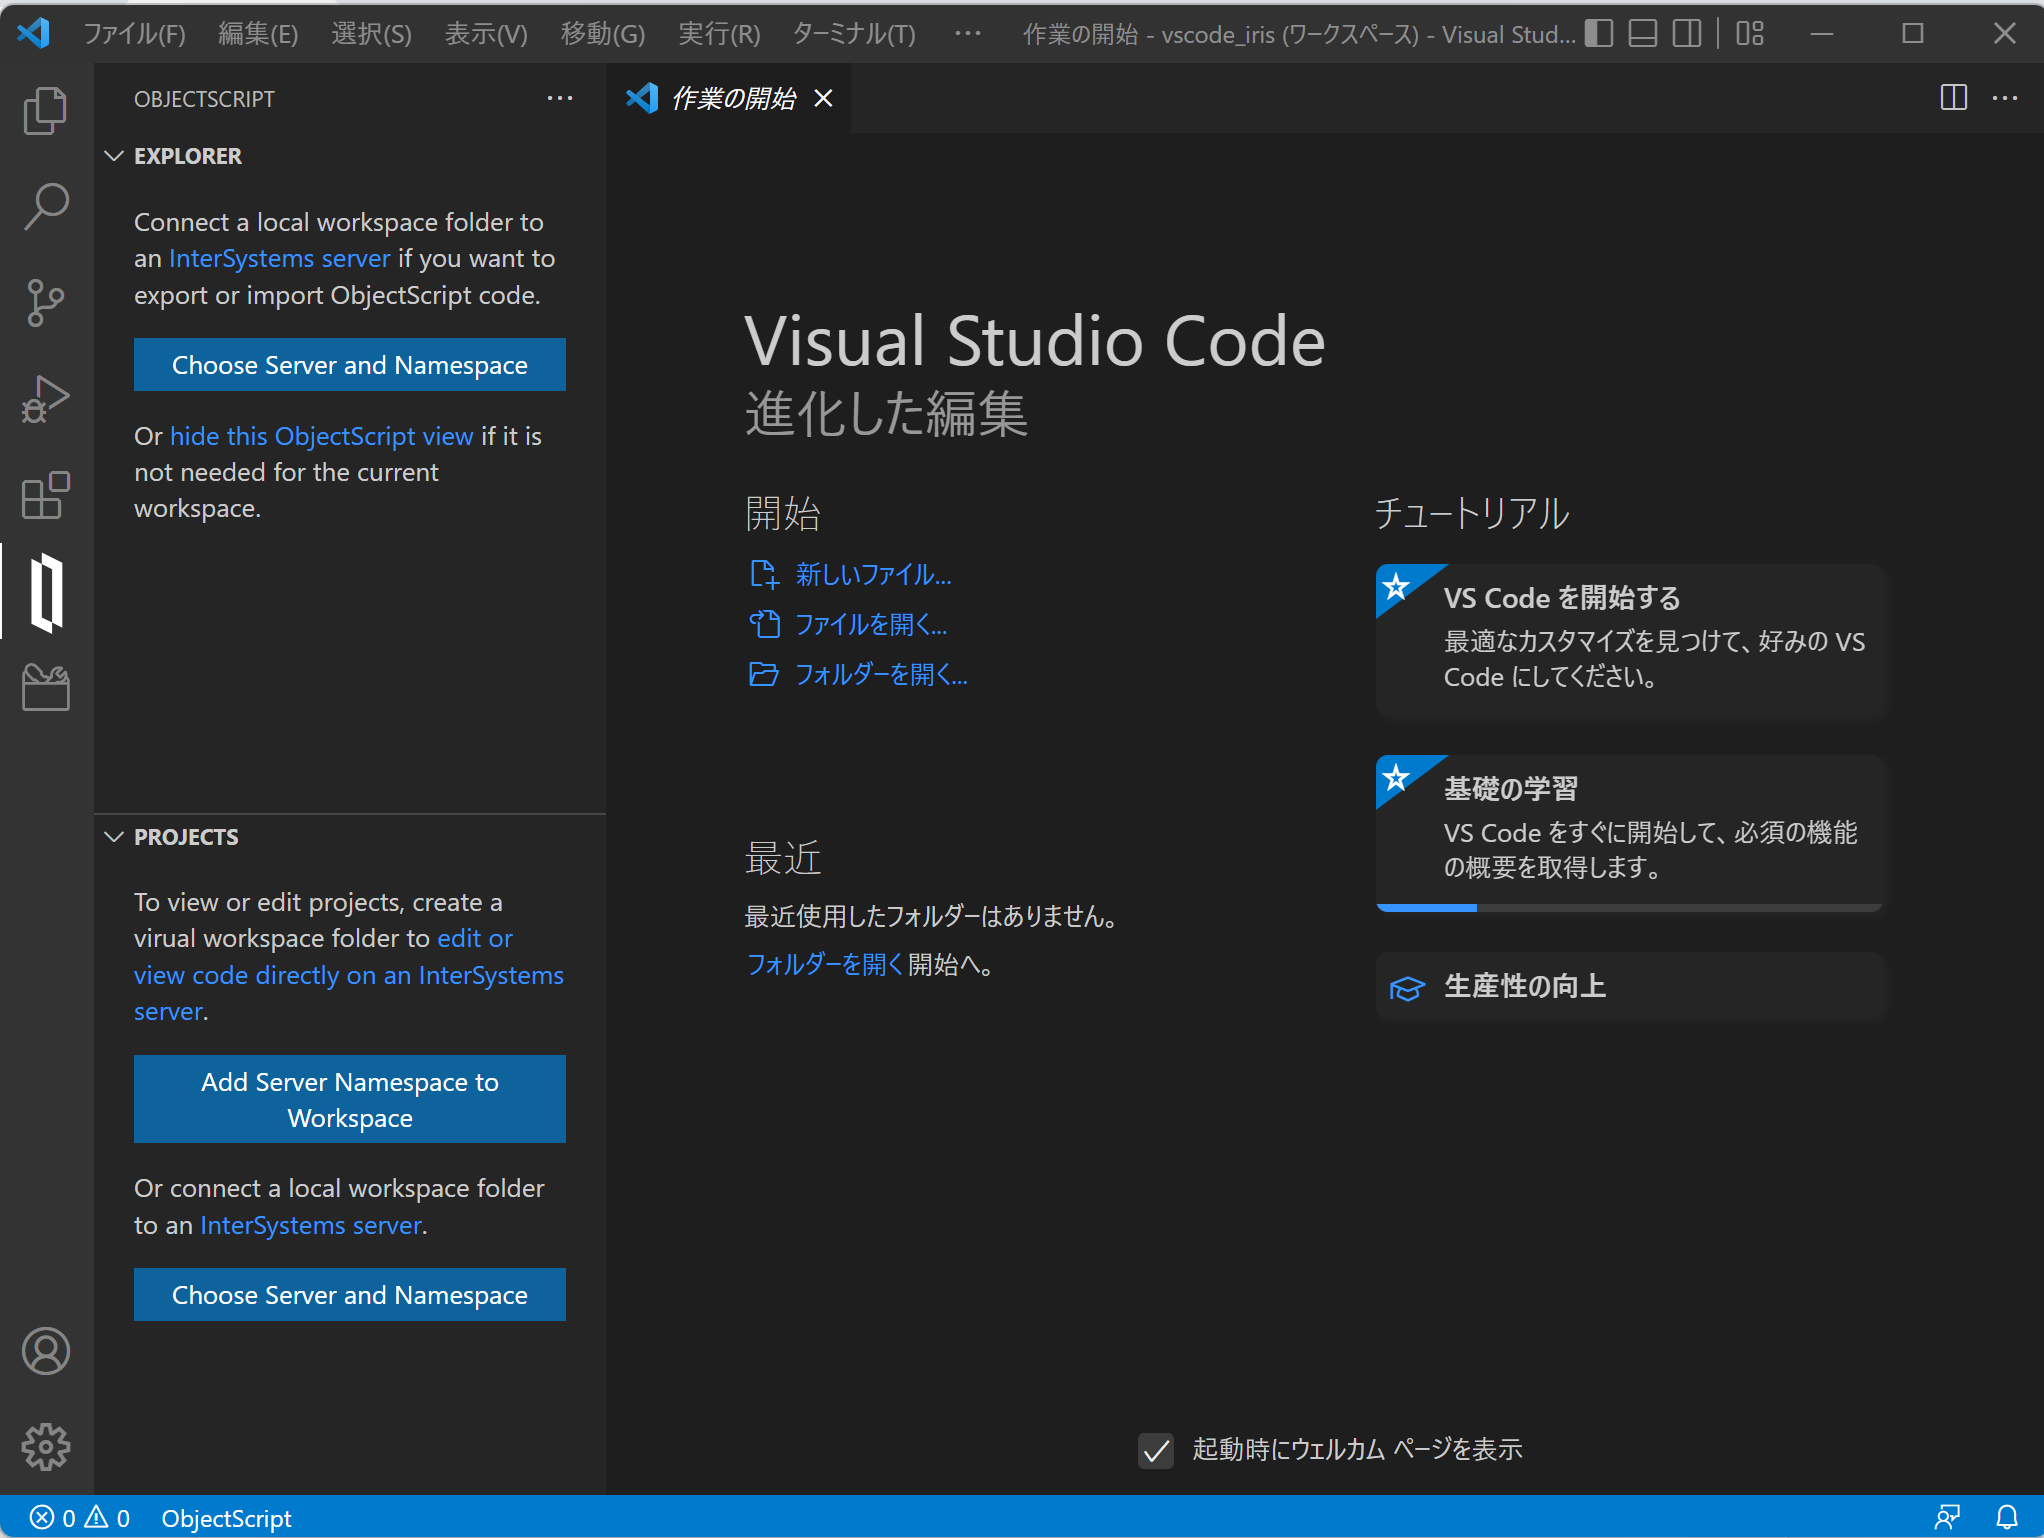Open the Extensions view icon
This screenshot has width=2044, height=1538.
pyautogui.click(x=46, y=496)
